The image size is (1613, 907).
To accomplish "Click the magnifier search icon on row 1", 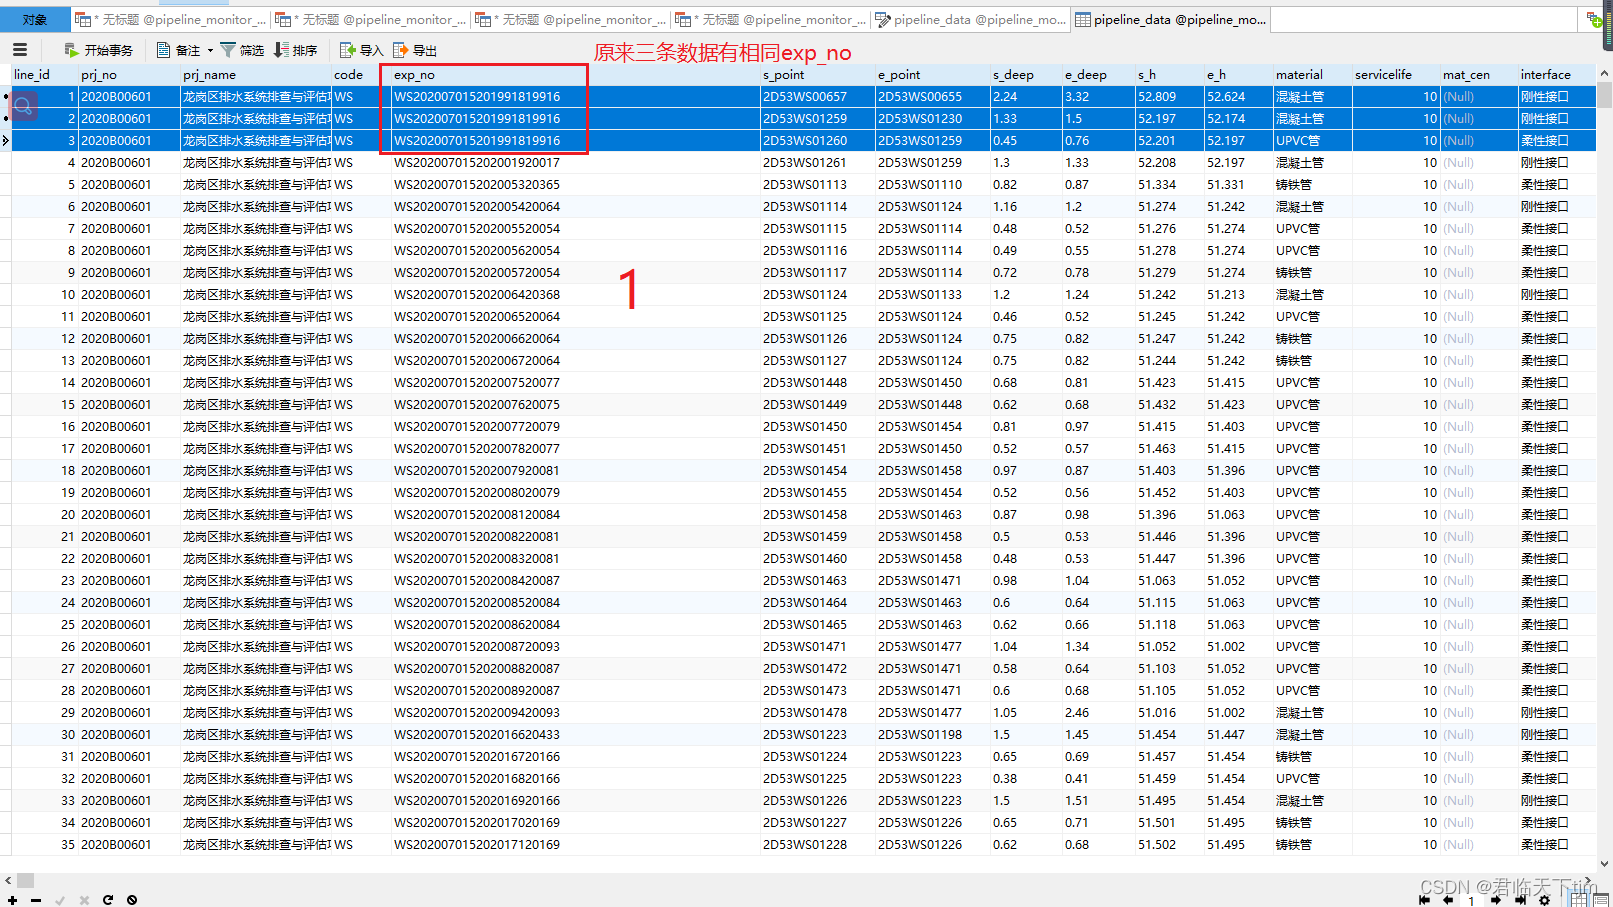I will (23, 105).
